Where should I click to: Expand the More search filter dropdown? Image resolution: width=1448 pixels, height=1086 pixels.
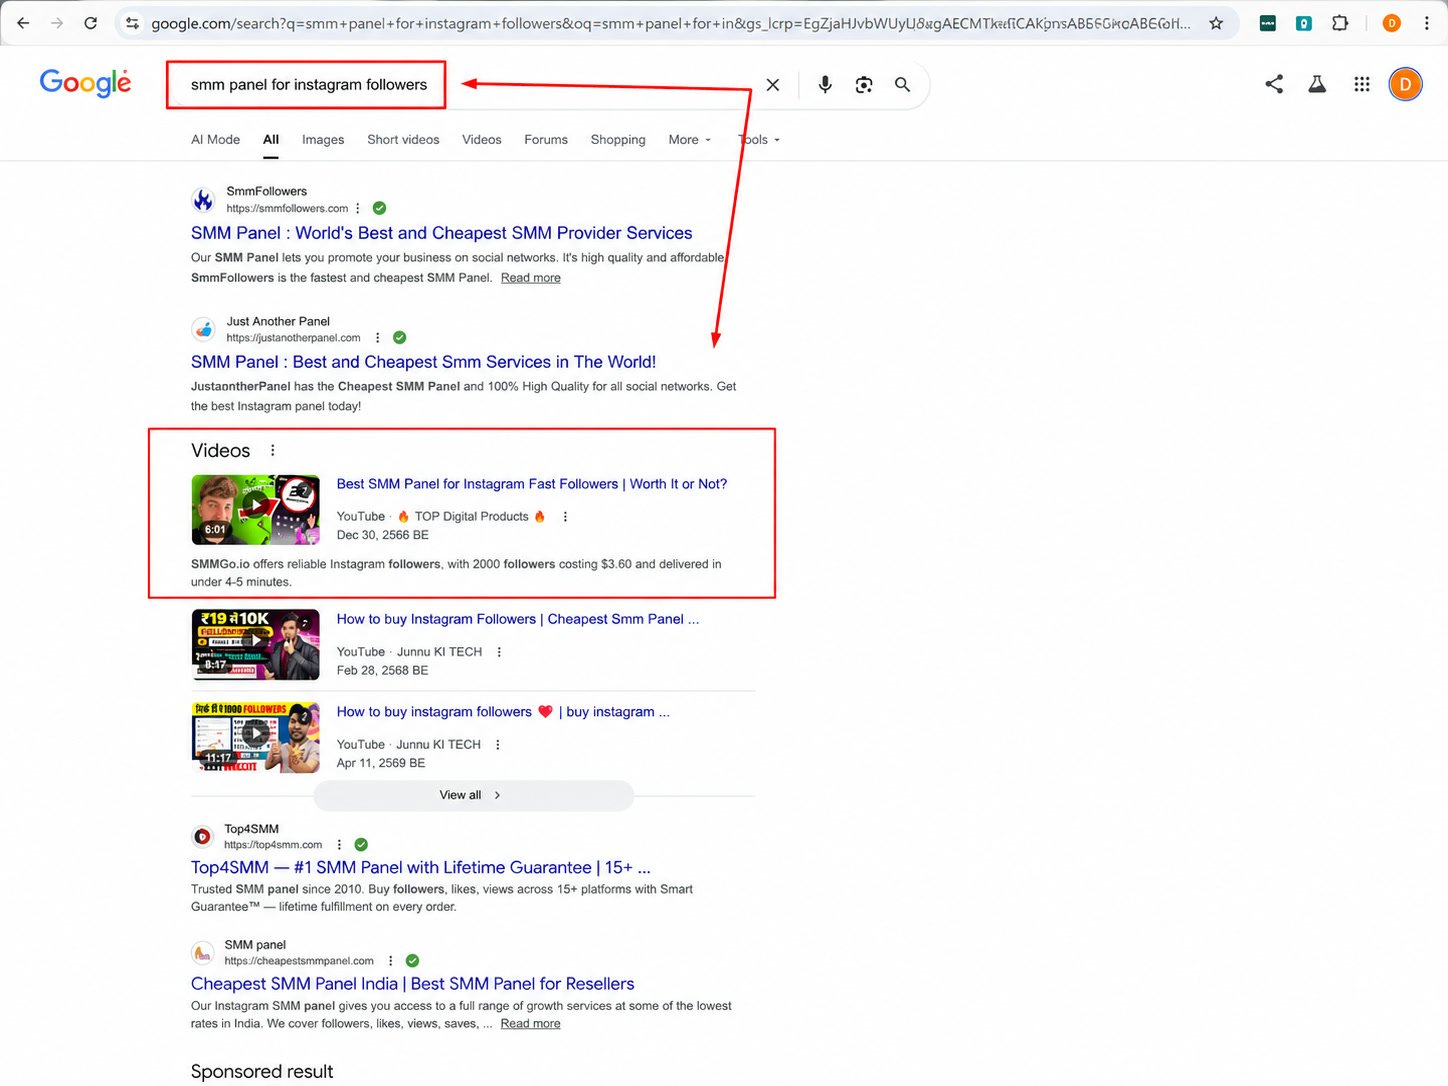point(689,140)
